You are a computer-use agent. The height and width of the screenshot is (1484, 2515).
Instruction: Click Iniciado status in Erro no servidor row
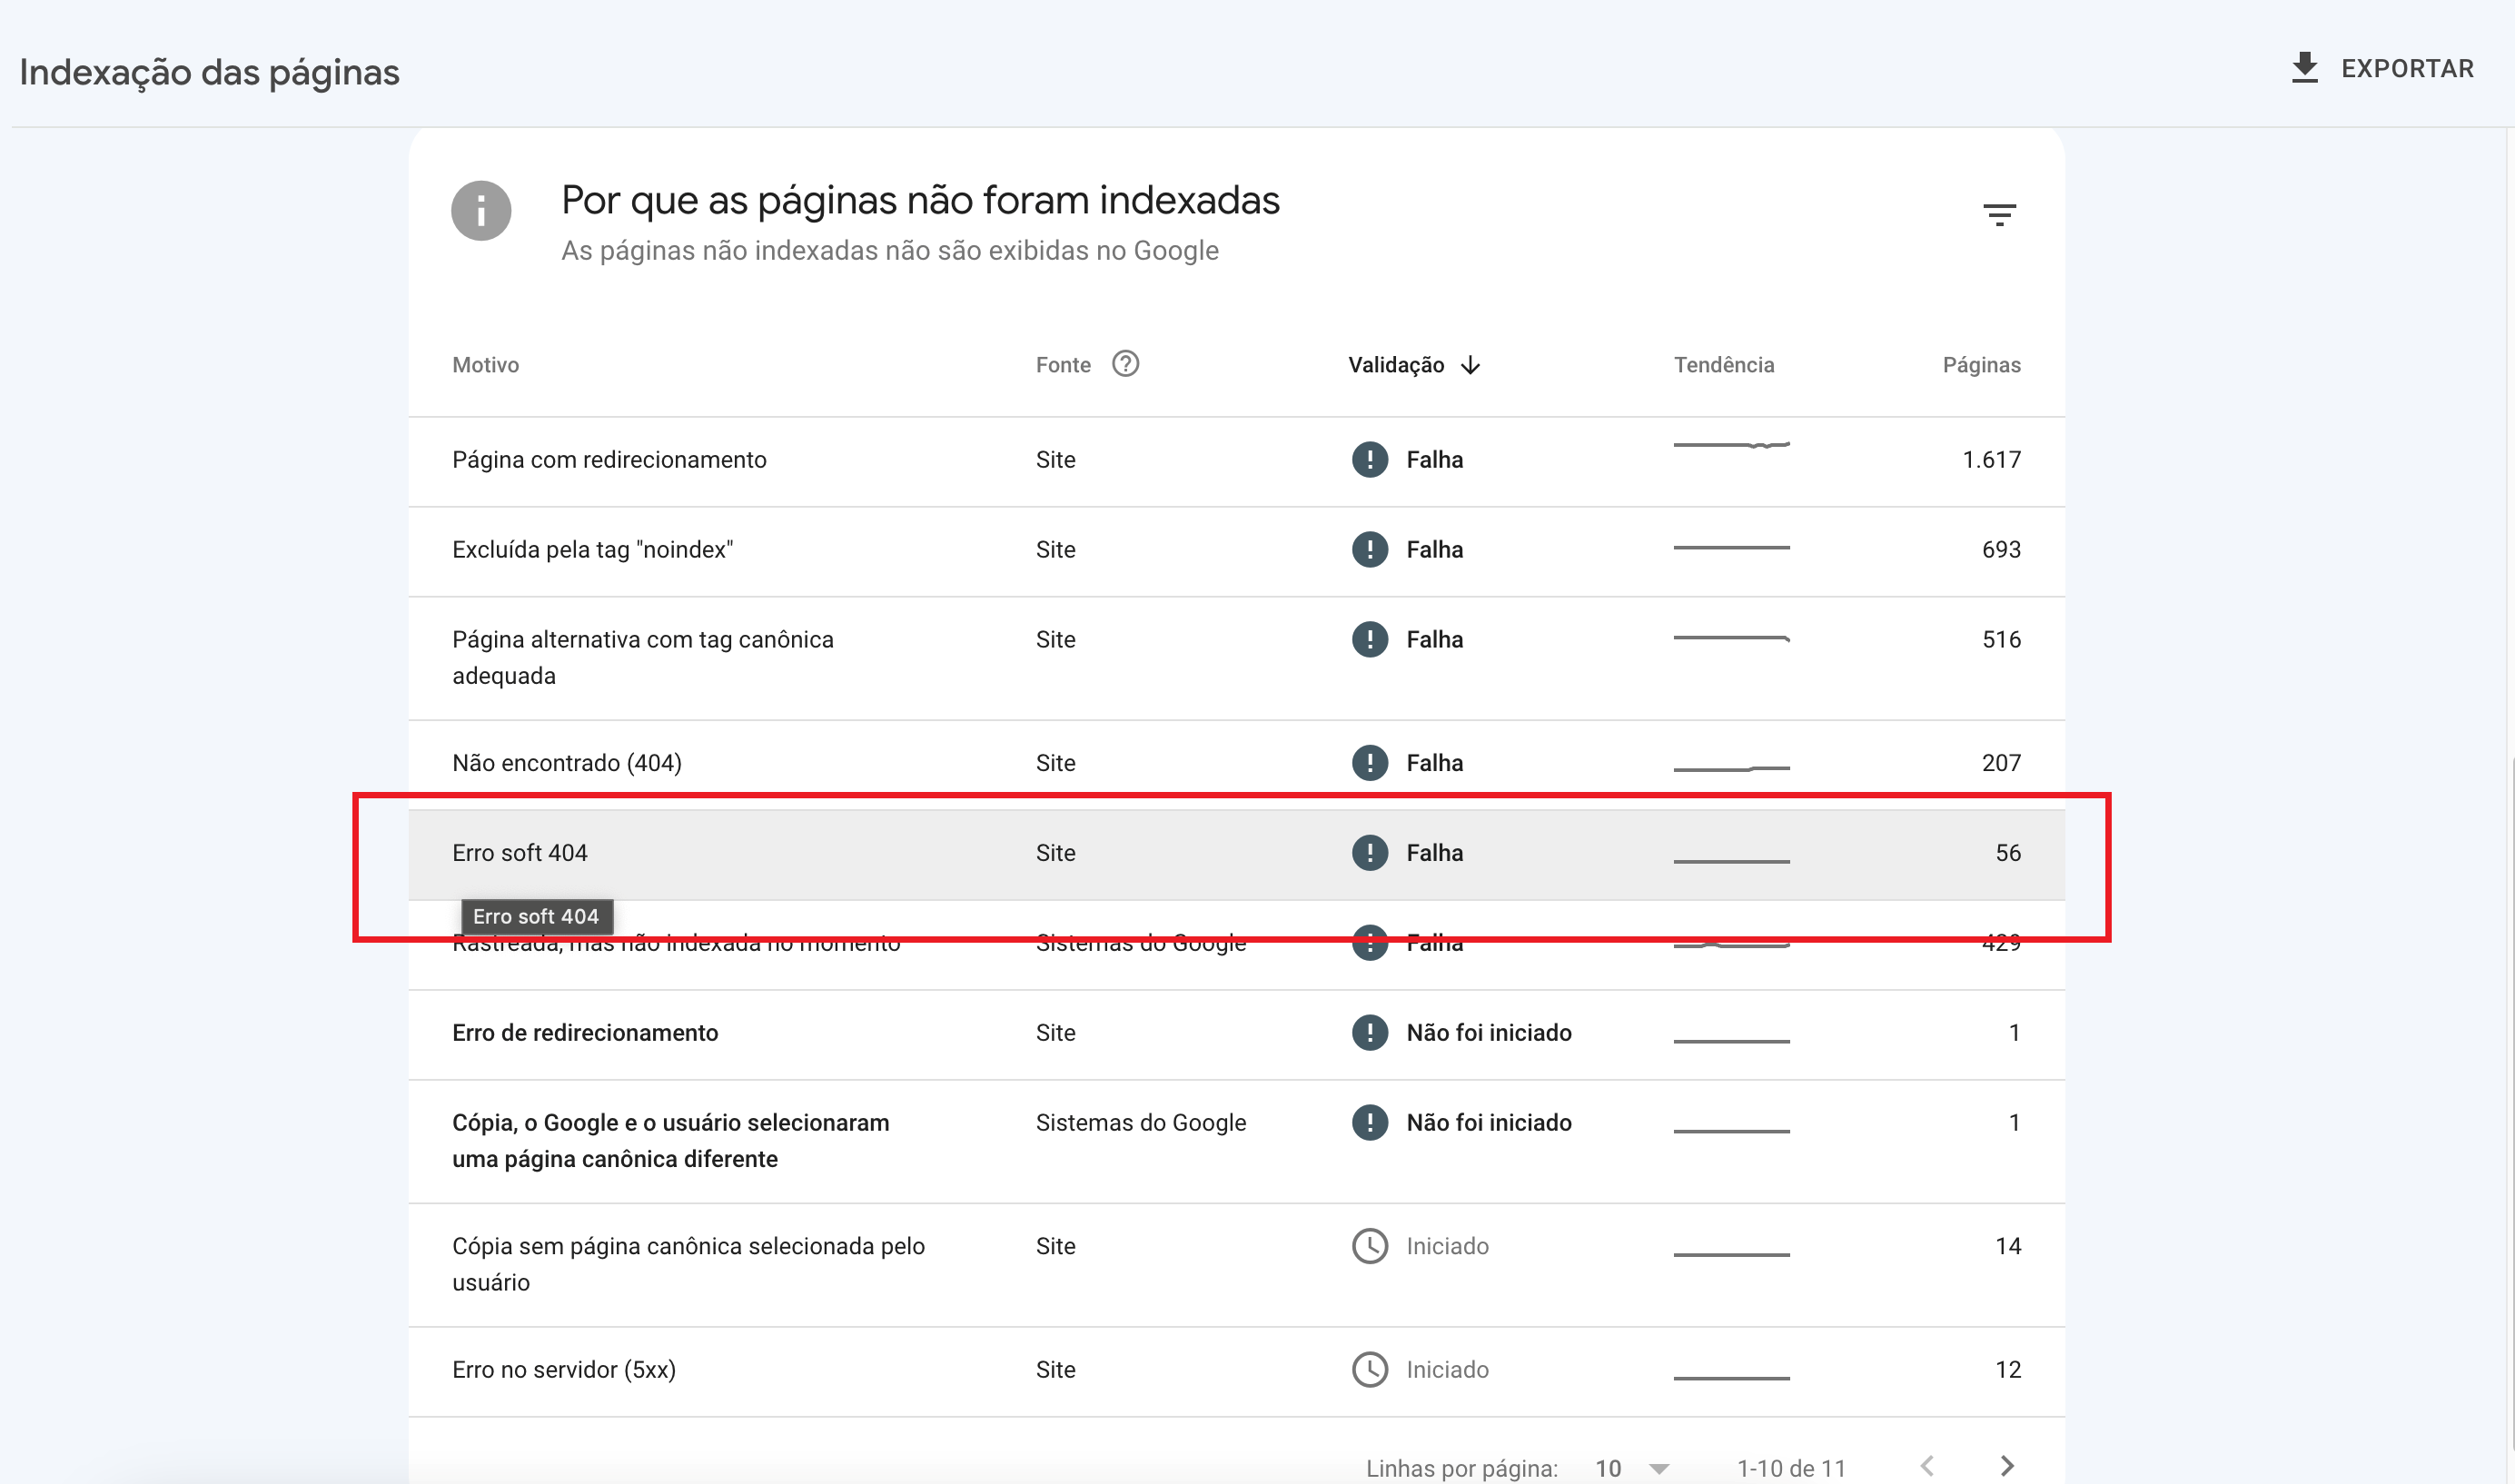coord(1447,1370)
